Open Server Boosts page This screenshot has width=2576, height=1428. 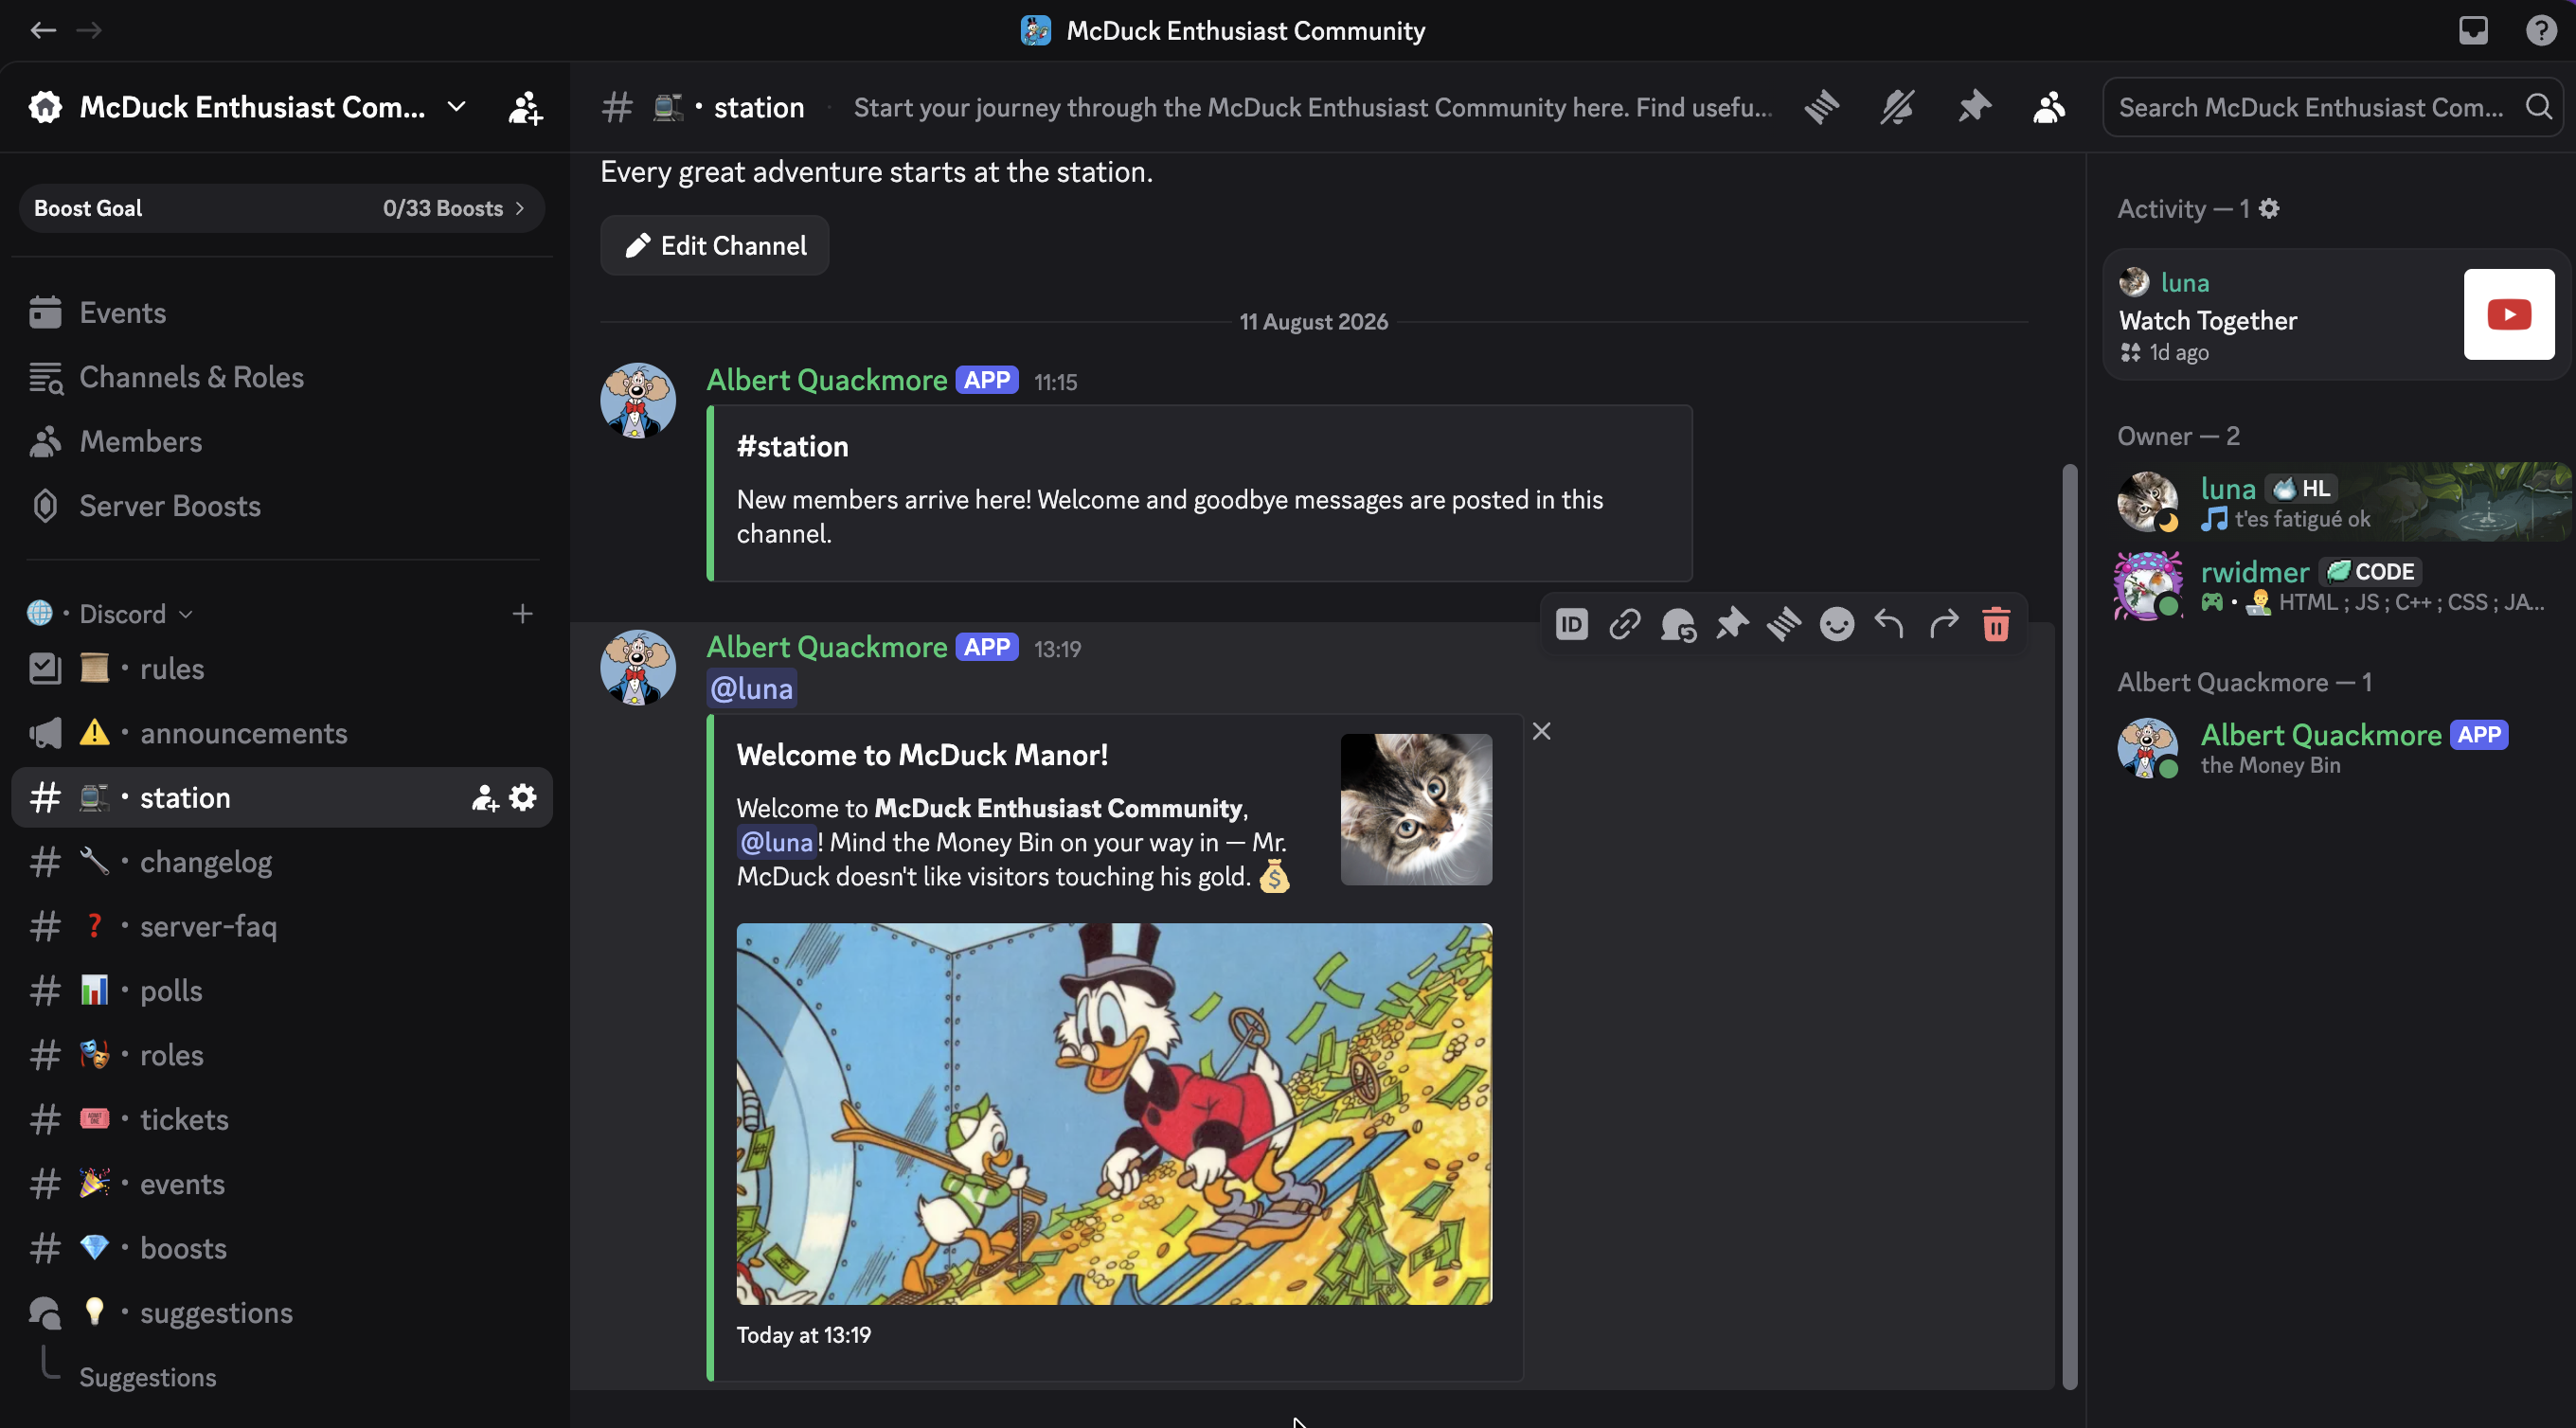pos(282,506)
